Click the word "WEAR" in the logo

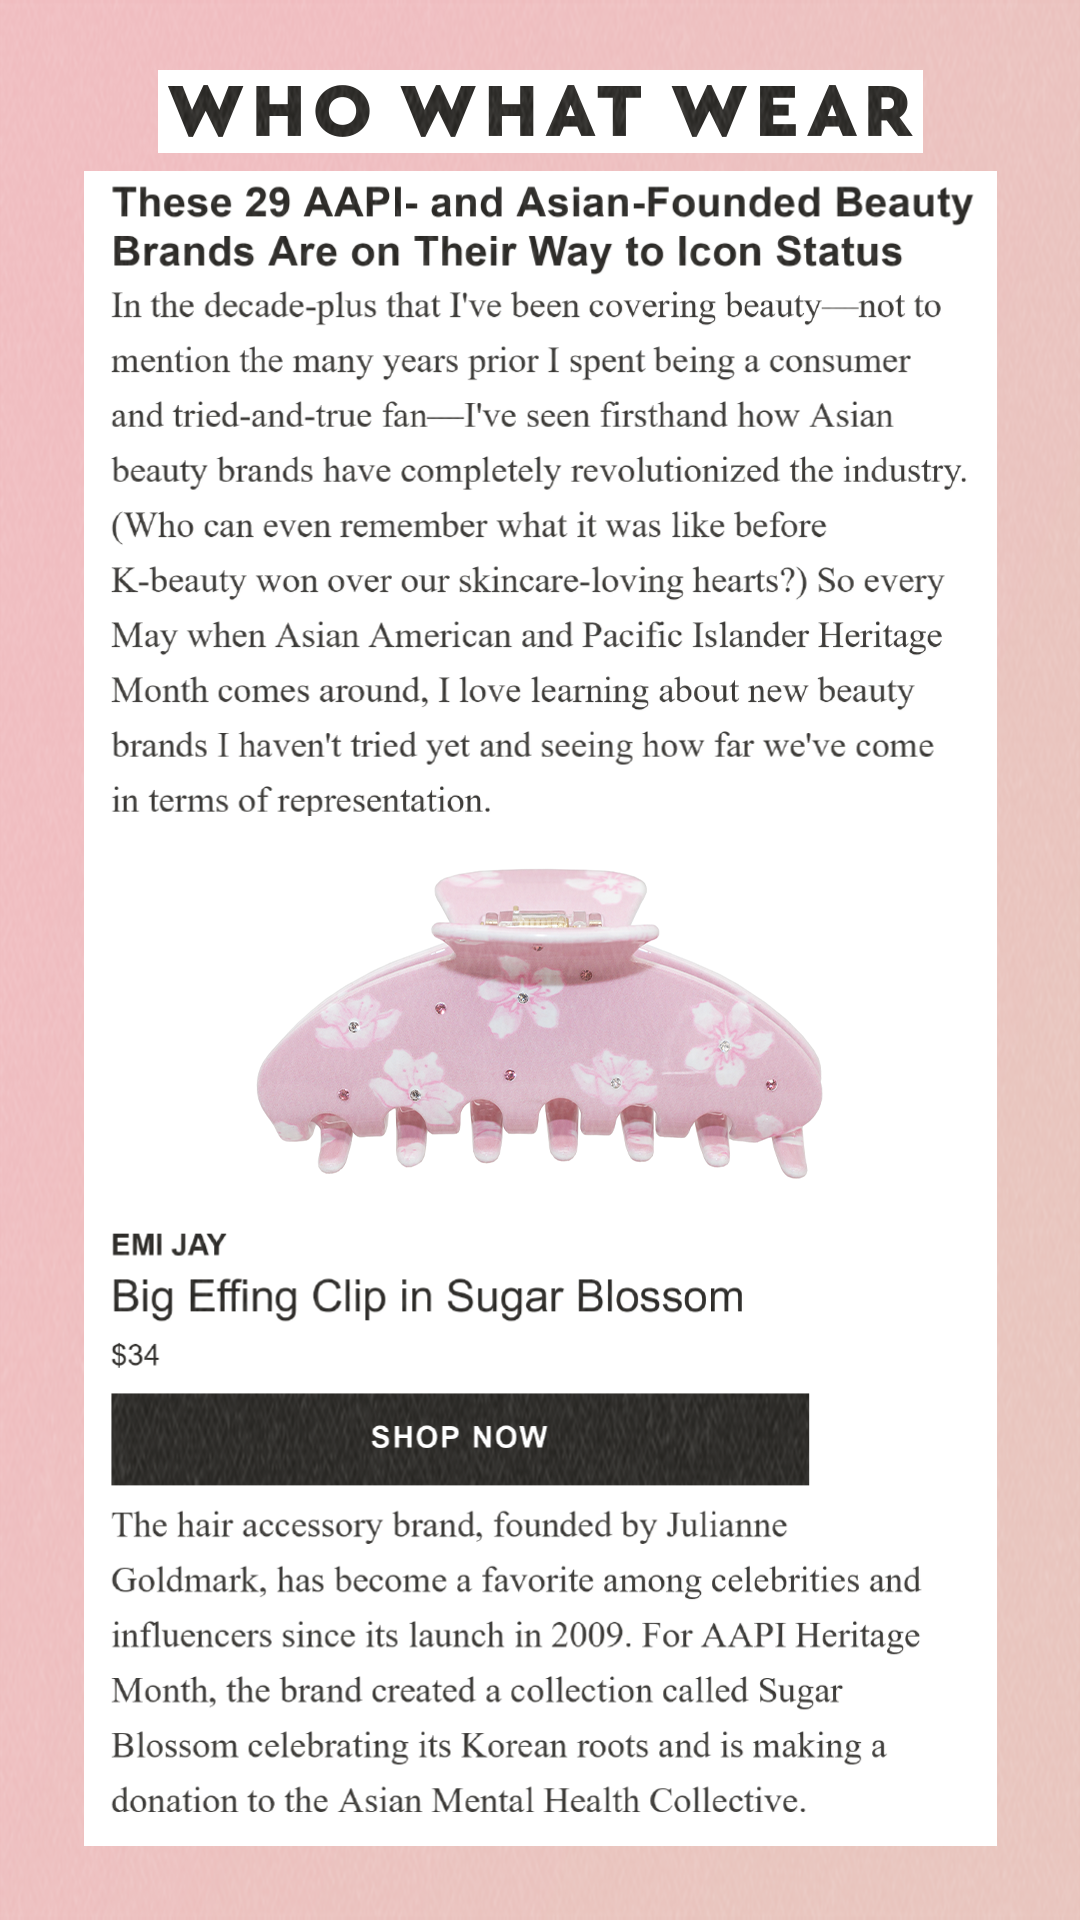[x=792, y=111]
